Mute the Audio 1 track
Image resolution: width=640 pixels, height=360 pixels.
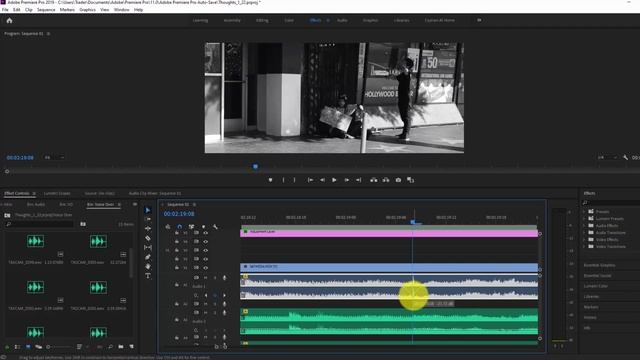(x=205, y=278)
